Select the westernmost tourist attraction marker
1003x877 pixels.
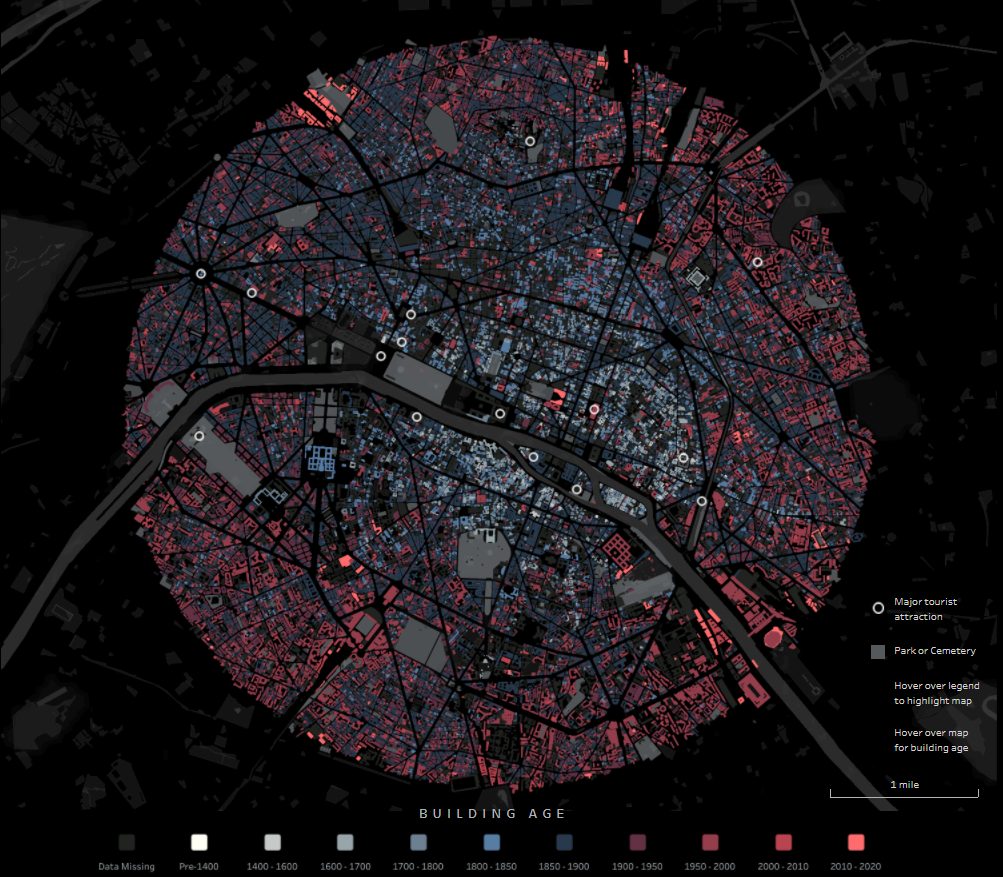199,435
